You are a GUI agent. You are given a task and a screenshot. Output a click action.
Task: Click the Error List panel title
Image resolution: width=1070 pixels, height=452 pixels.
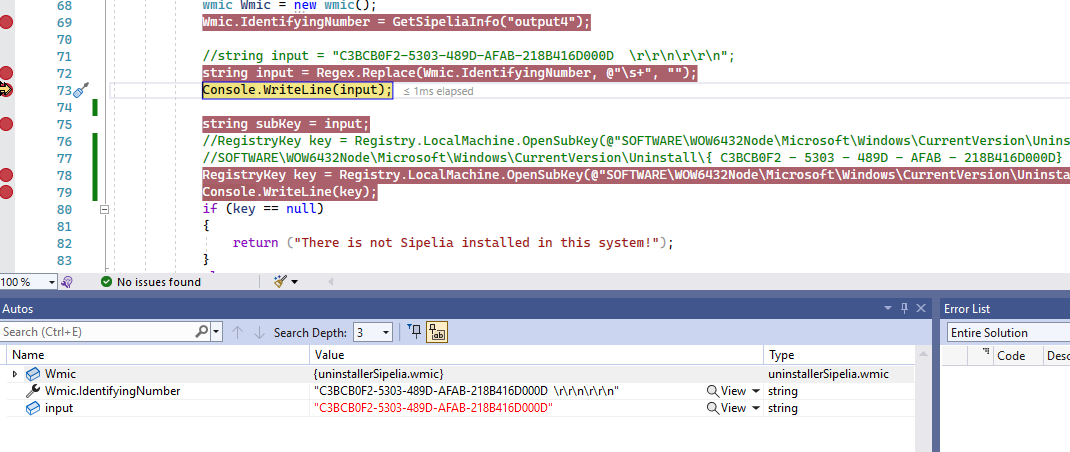967,309
